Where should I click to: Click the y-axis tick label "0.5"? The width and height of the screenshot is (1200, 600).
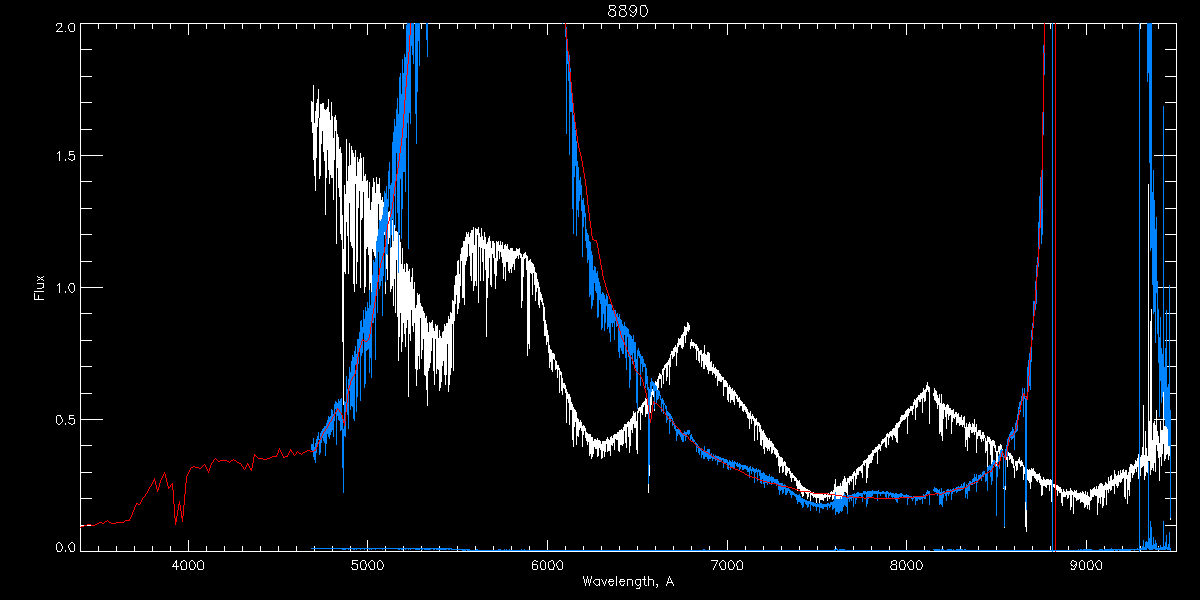point(65,419)
